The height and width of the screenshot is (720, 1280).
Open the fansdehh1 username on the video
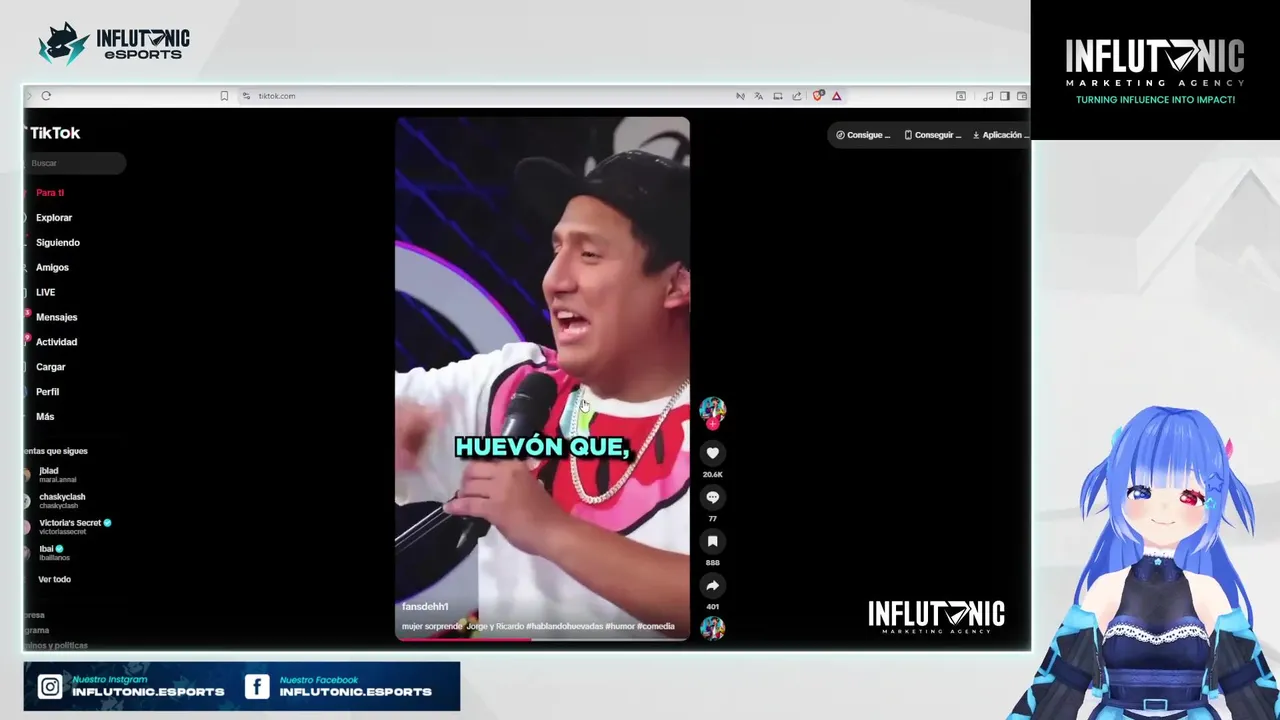click(425, 607)
